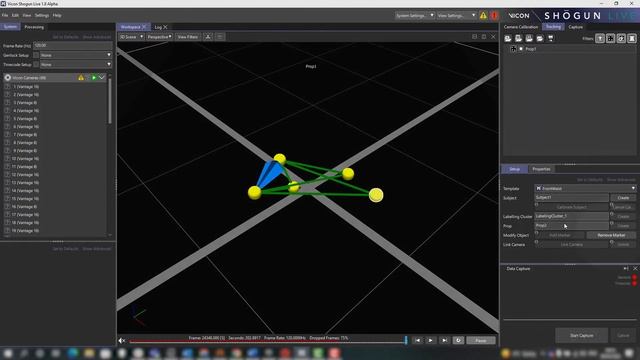
Task: Switch to the Processing tab
Action: pyautogui.click(x=34, y=27)
